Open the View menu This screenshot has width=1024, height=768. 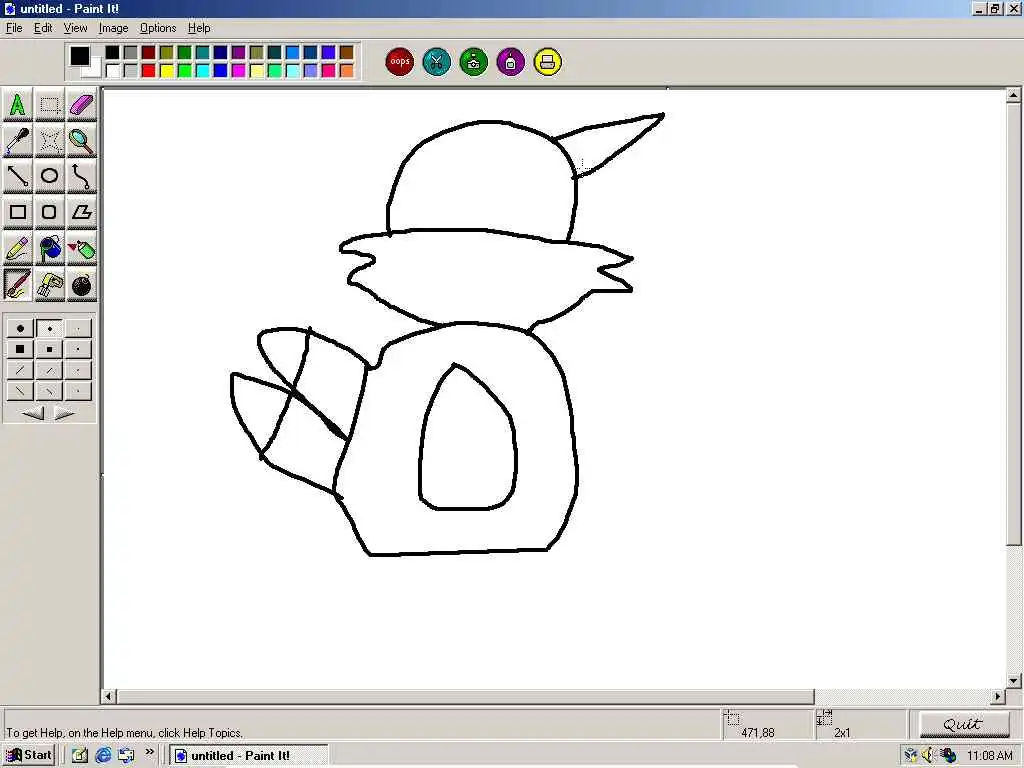point(75,28)
